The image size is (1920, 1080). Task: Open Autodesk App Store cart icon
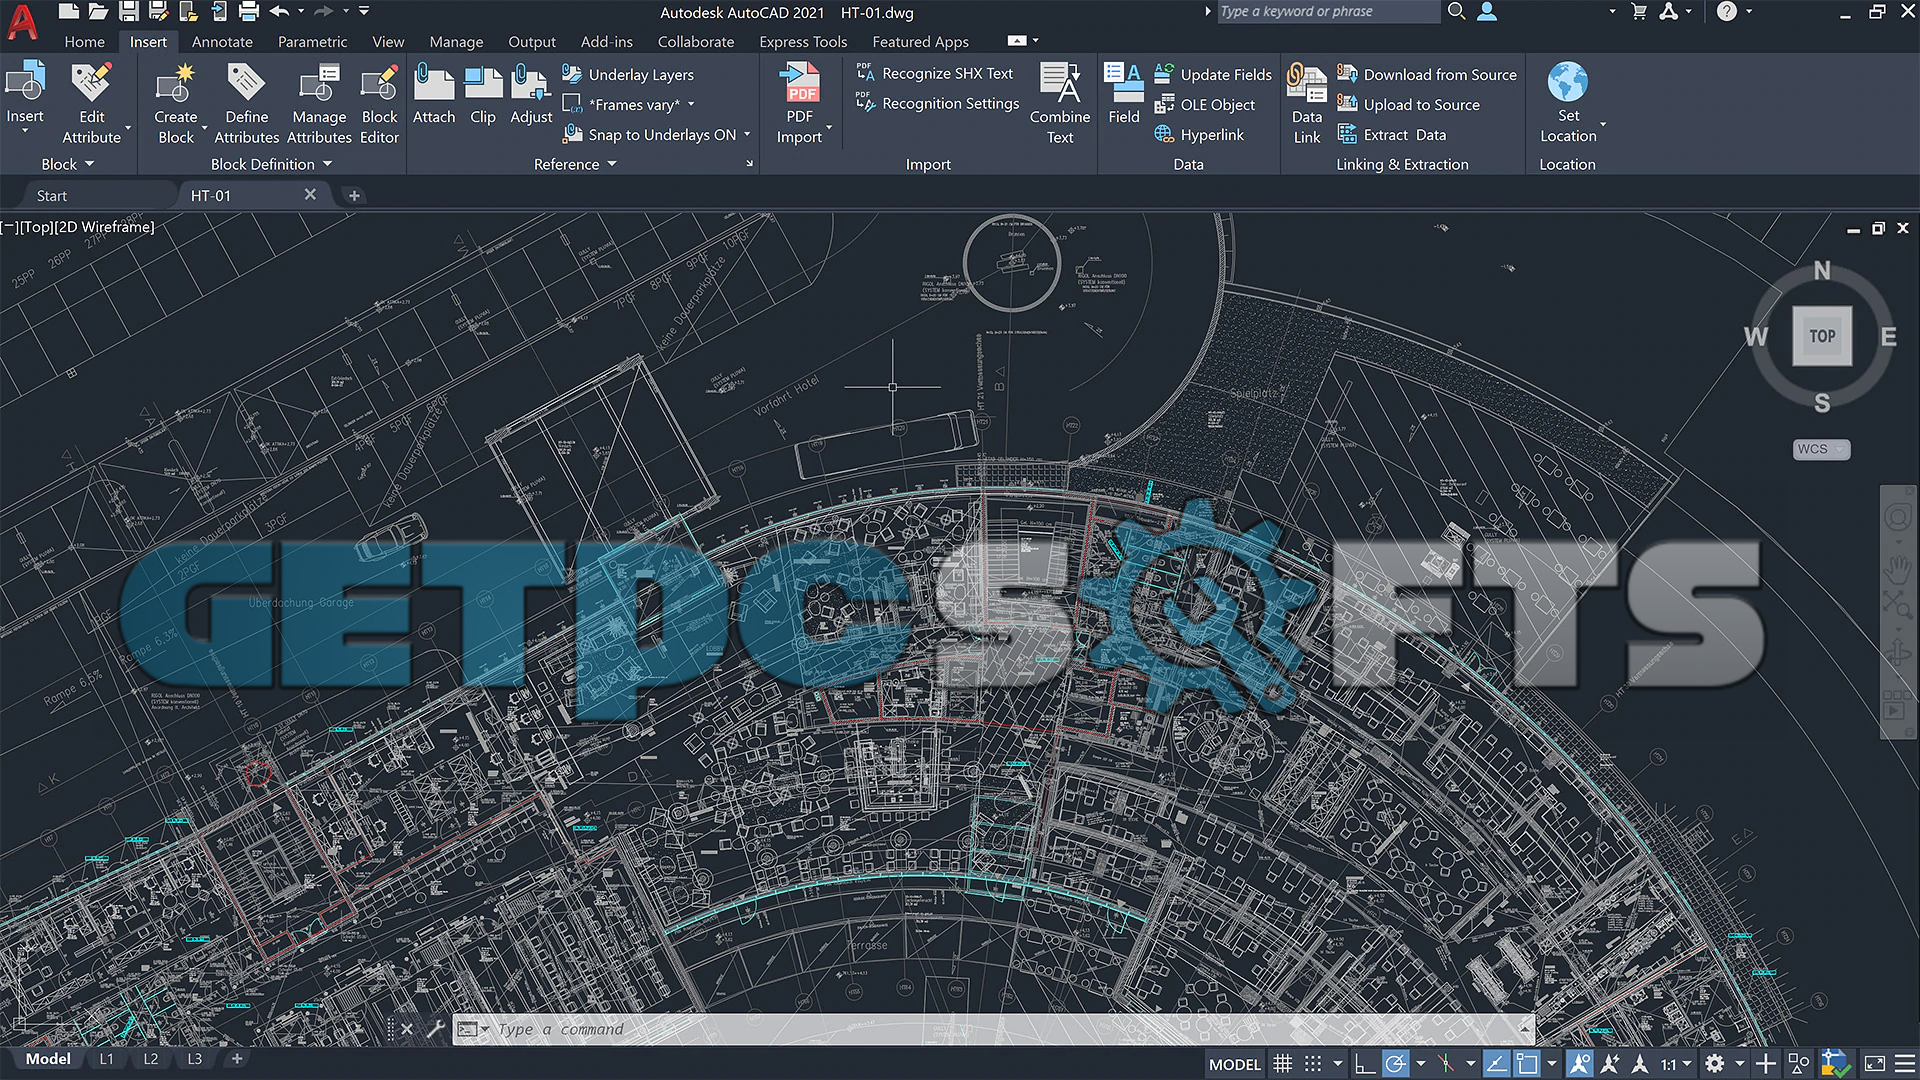1639,12
